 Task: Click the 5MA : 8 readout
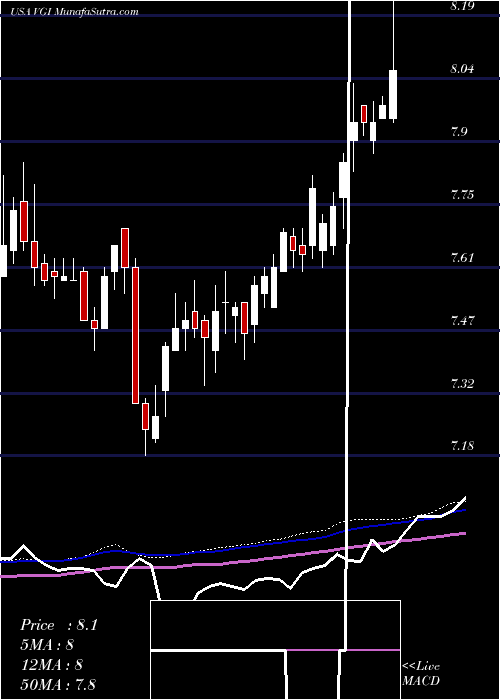pos(47,645)
